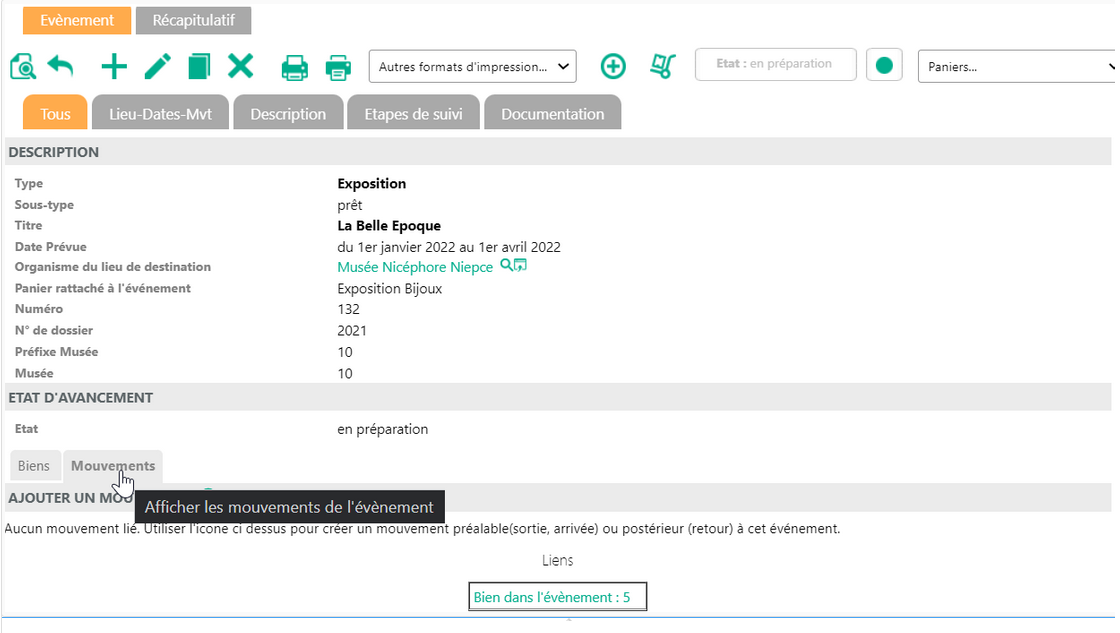The image size is (1120, 633).
Task: Click the circled plus icon
Action: coord(613,67)
